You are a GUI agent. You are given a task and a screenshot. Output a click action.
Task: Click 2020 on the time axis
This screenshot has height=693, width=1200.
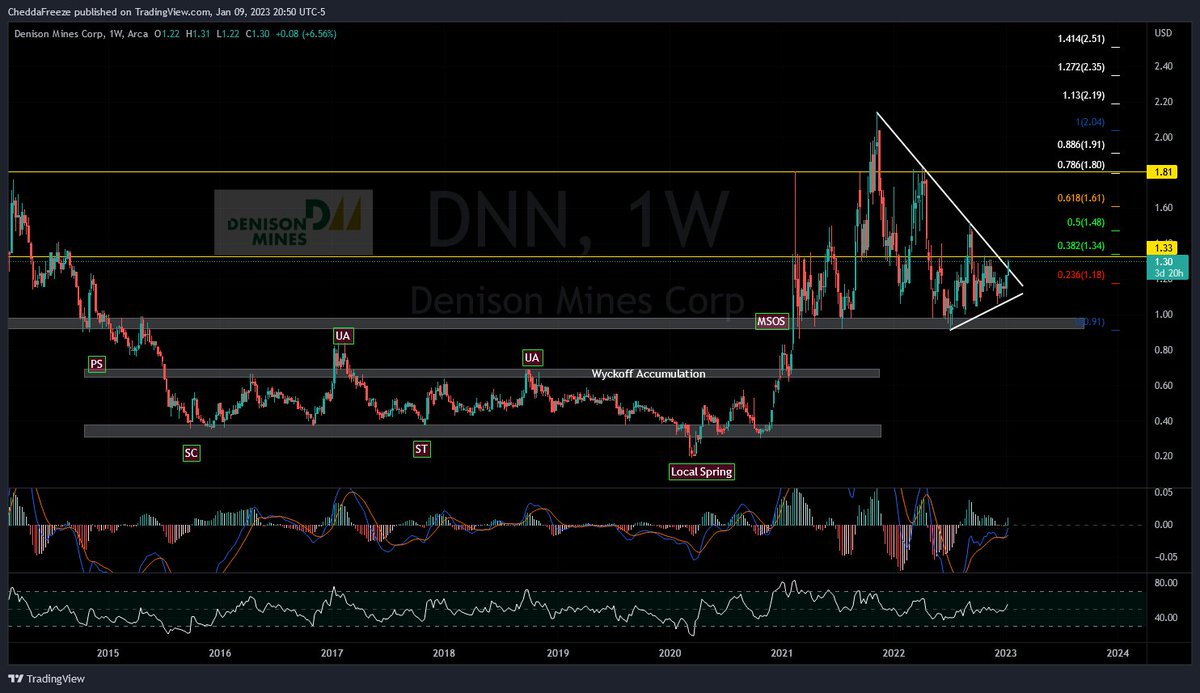[671, 653]
